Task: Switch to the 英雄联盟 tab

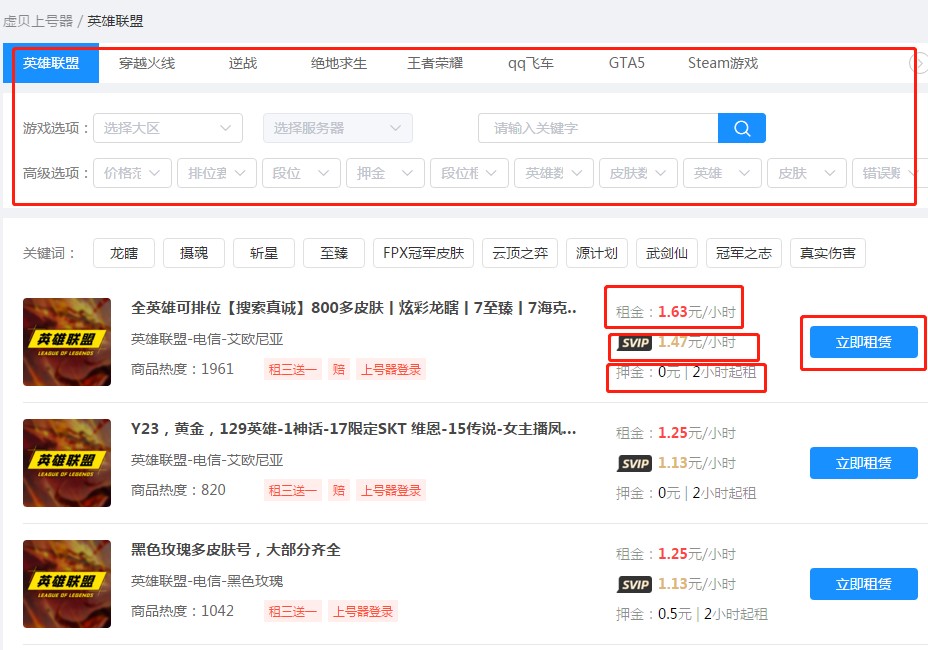Action: tap(51, 63)
